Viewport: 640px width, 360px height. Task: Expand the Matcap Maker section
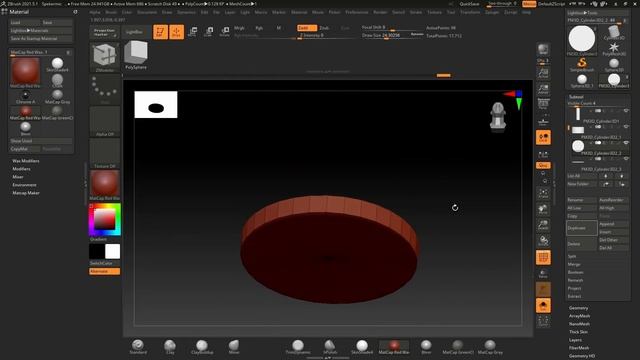click(x=26, y=193)
